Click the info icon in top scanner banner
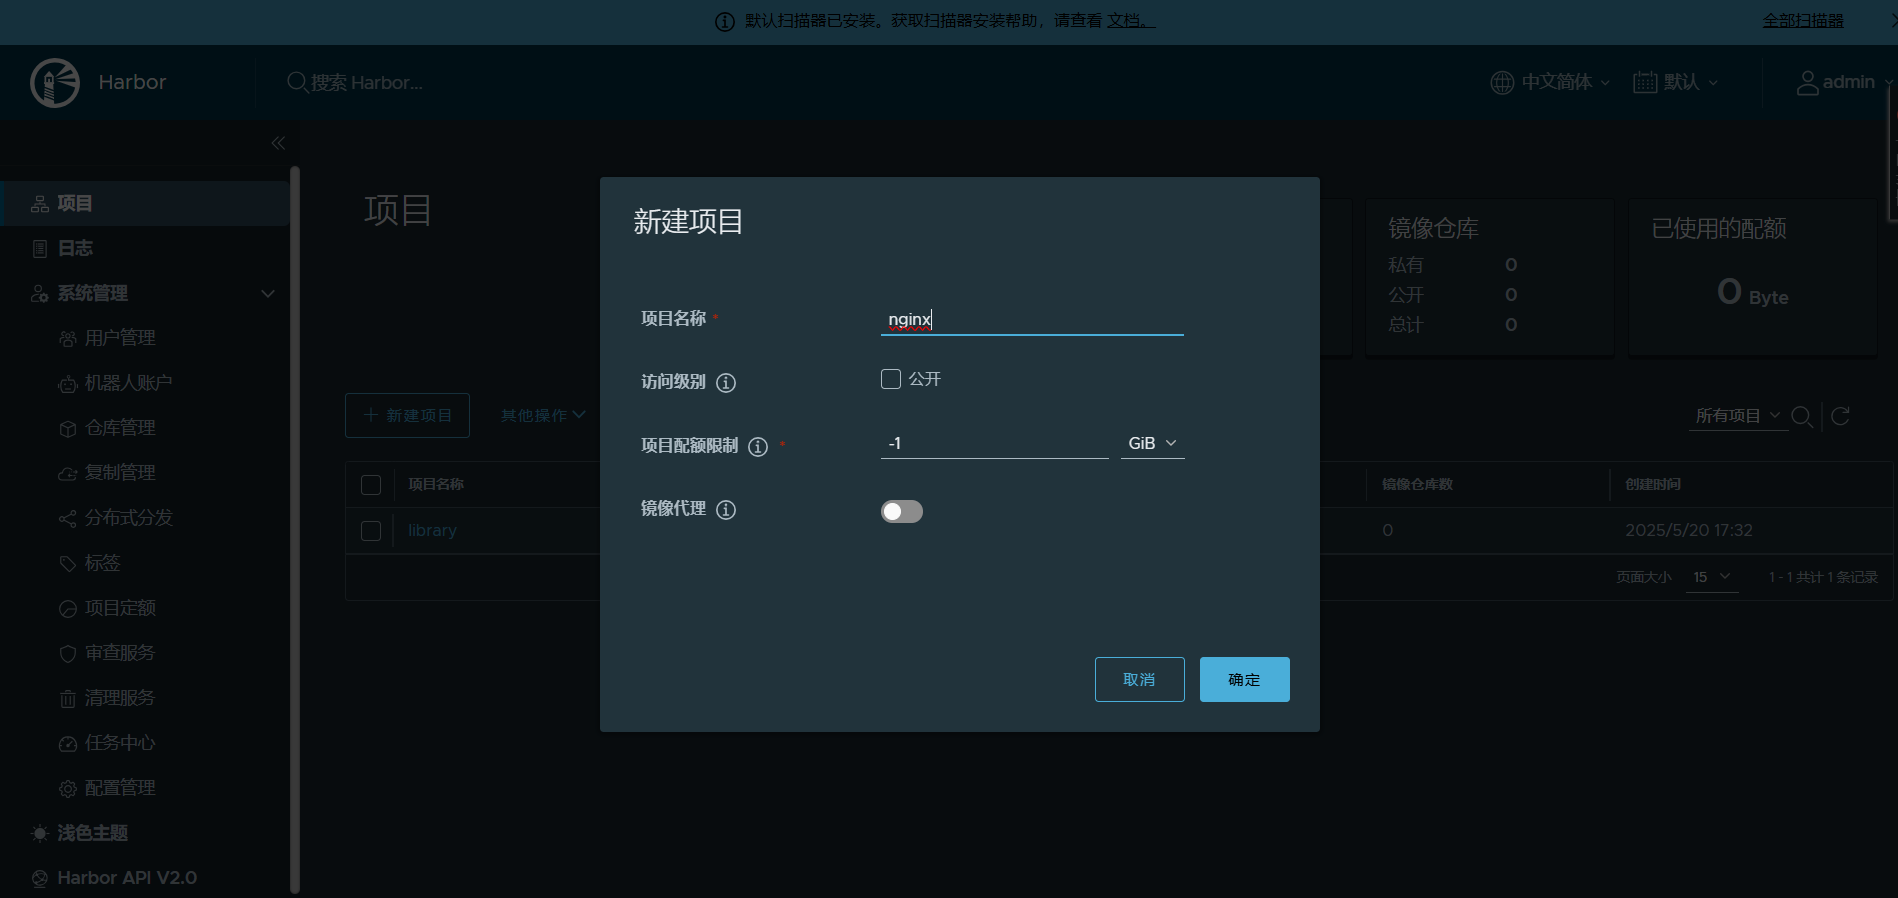 [725, 21]
